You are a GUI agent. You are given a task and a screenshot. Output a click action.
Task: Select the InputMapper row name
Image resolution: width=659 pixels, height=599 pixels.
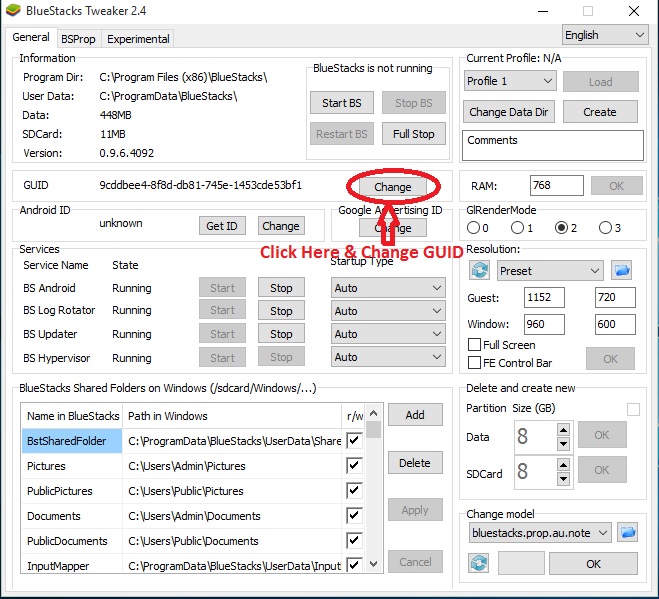[58, 566]
